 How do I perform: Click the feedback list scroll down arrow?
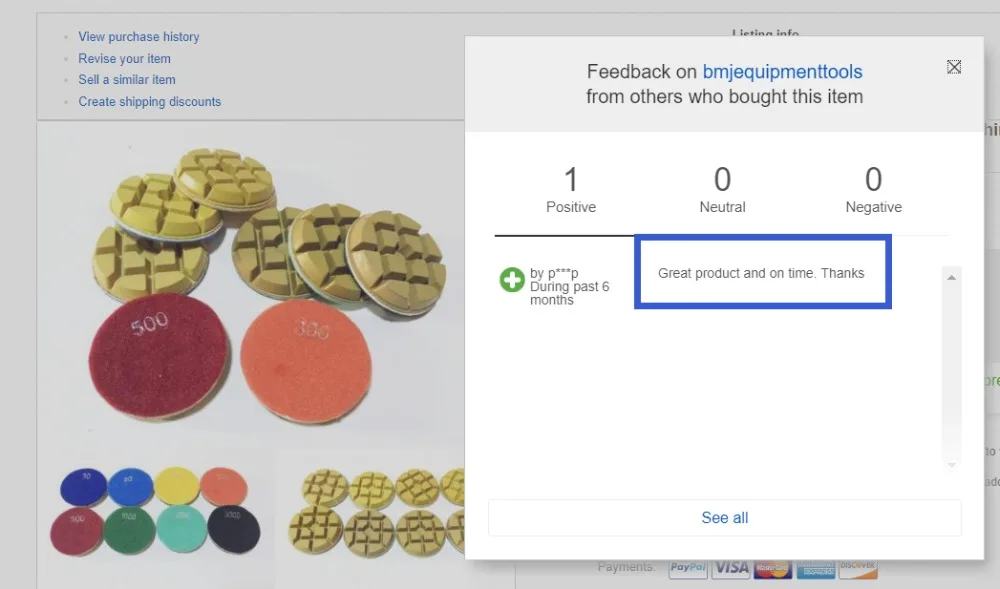click(x=951, y=465)
